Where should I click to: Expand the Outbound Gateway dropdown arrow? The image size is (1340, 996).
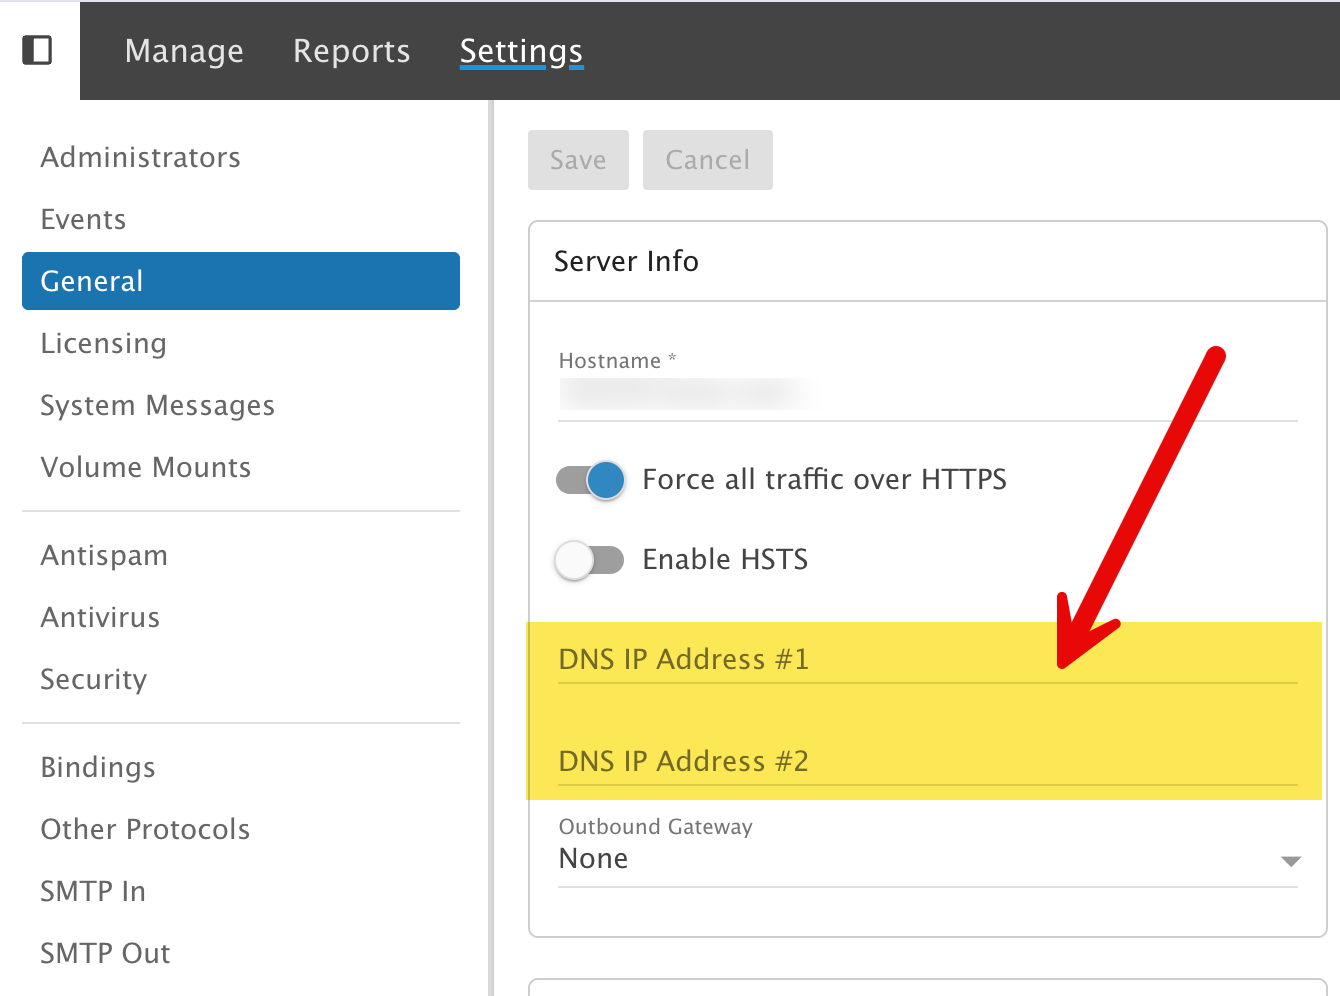(x=1290, y=861)
